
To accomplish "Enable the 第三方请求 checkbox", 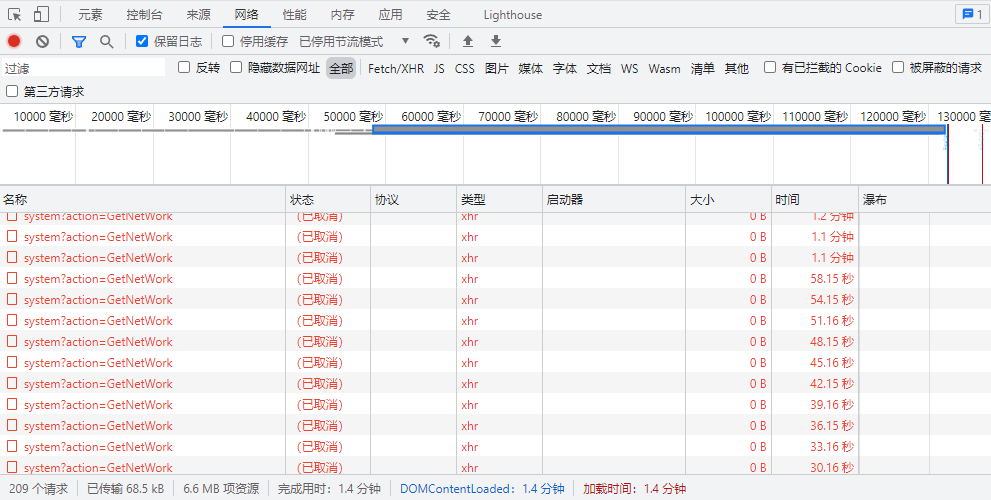I will (x=12, y=91).
